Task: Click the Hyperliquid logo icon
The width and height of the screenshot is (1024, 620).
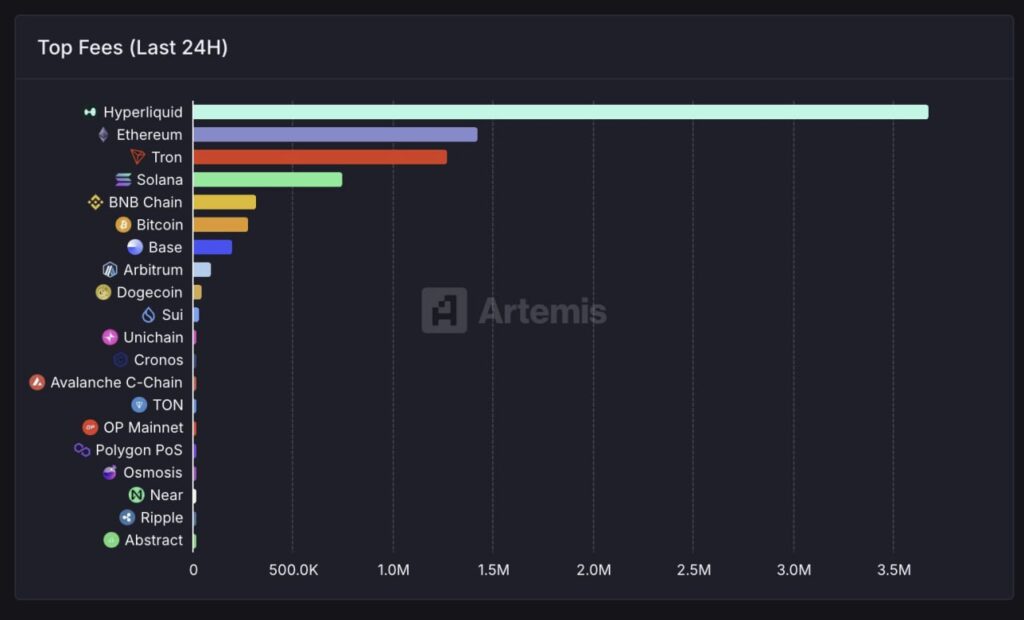Action: [90, 112]
